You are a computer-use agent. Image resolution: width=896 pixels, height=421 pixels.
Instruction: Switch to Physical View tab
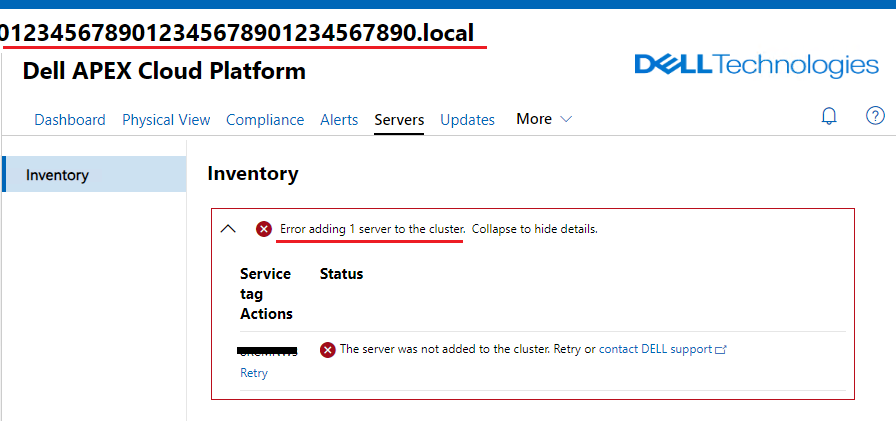[166, 120]
